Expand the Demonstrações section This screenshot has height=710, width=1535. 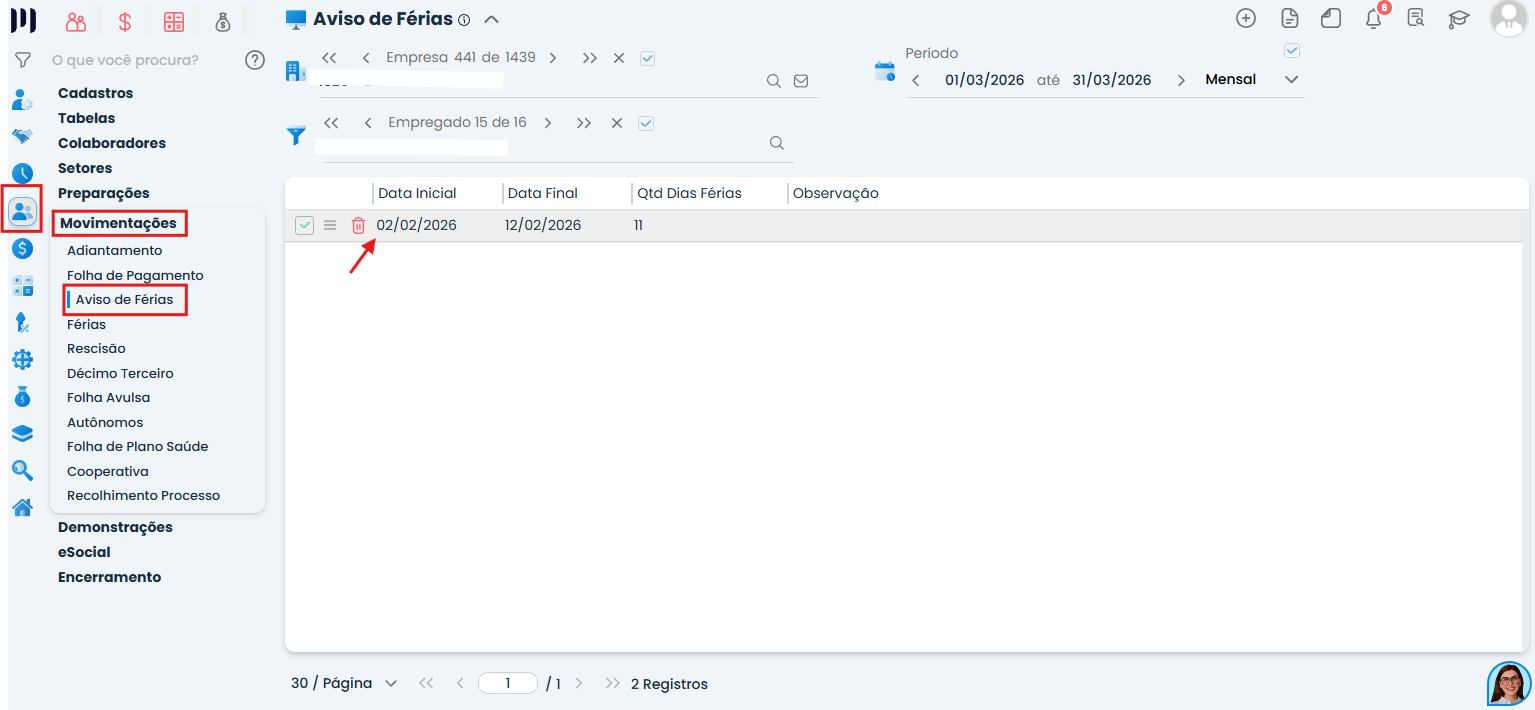(115, 527)
